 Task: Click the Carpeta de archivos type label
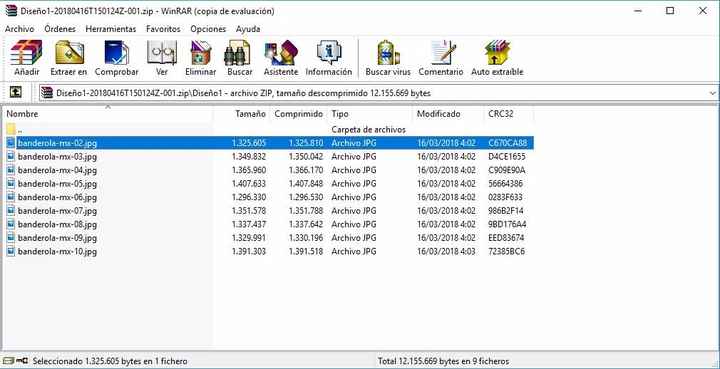tap(368, 130)
